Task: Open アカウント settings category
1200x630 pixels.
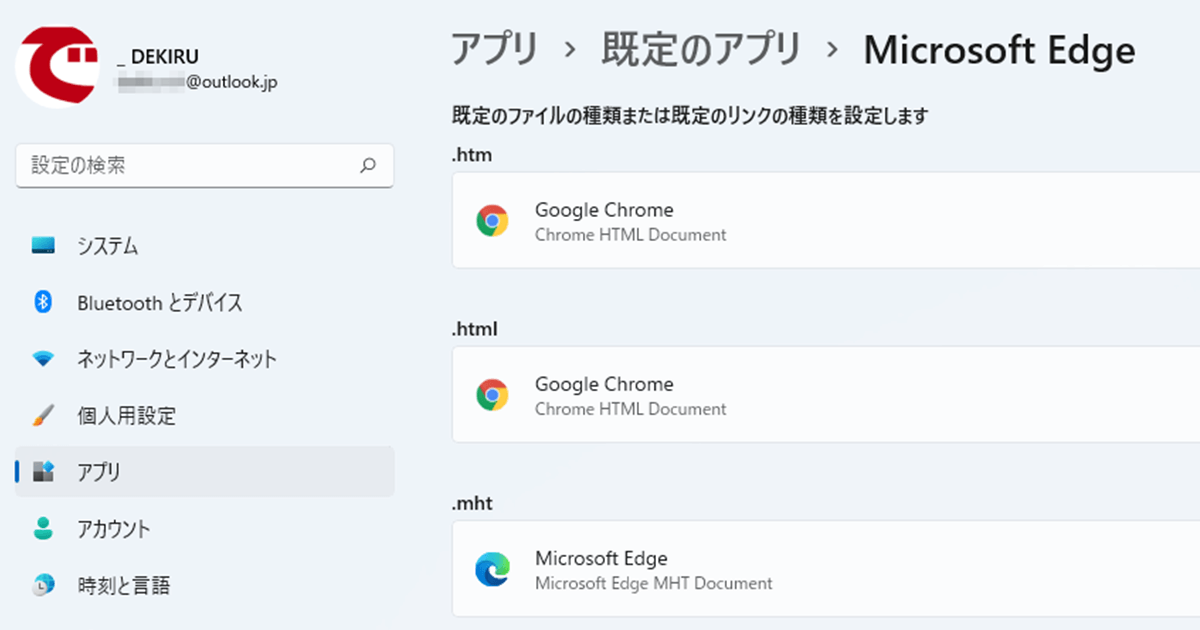Action: (205, 528)
